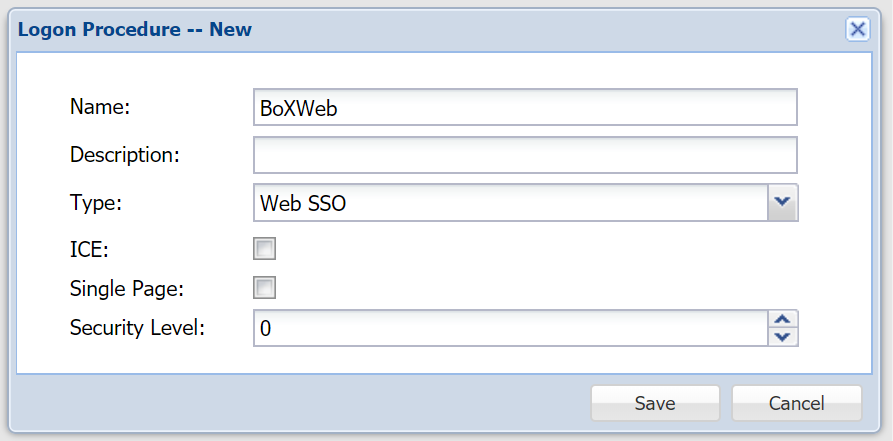Focus the Security Level number field
Image resolution: width=893 pixels, height=441 pixels.
click(x=510, y=327)
